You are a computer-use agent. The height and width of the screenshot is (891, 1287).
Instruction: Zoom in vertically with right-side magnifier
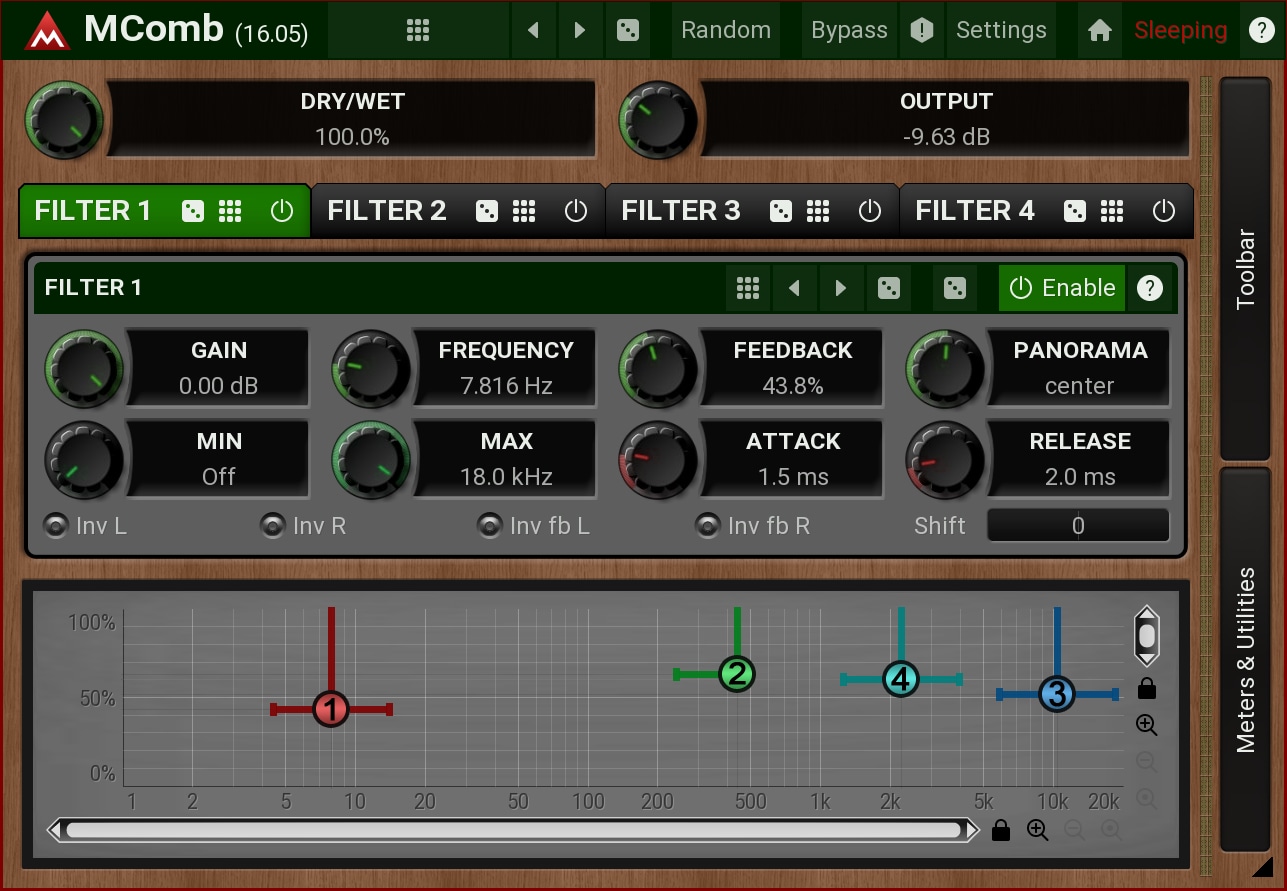pos(1147,725)
